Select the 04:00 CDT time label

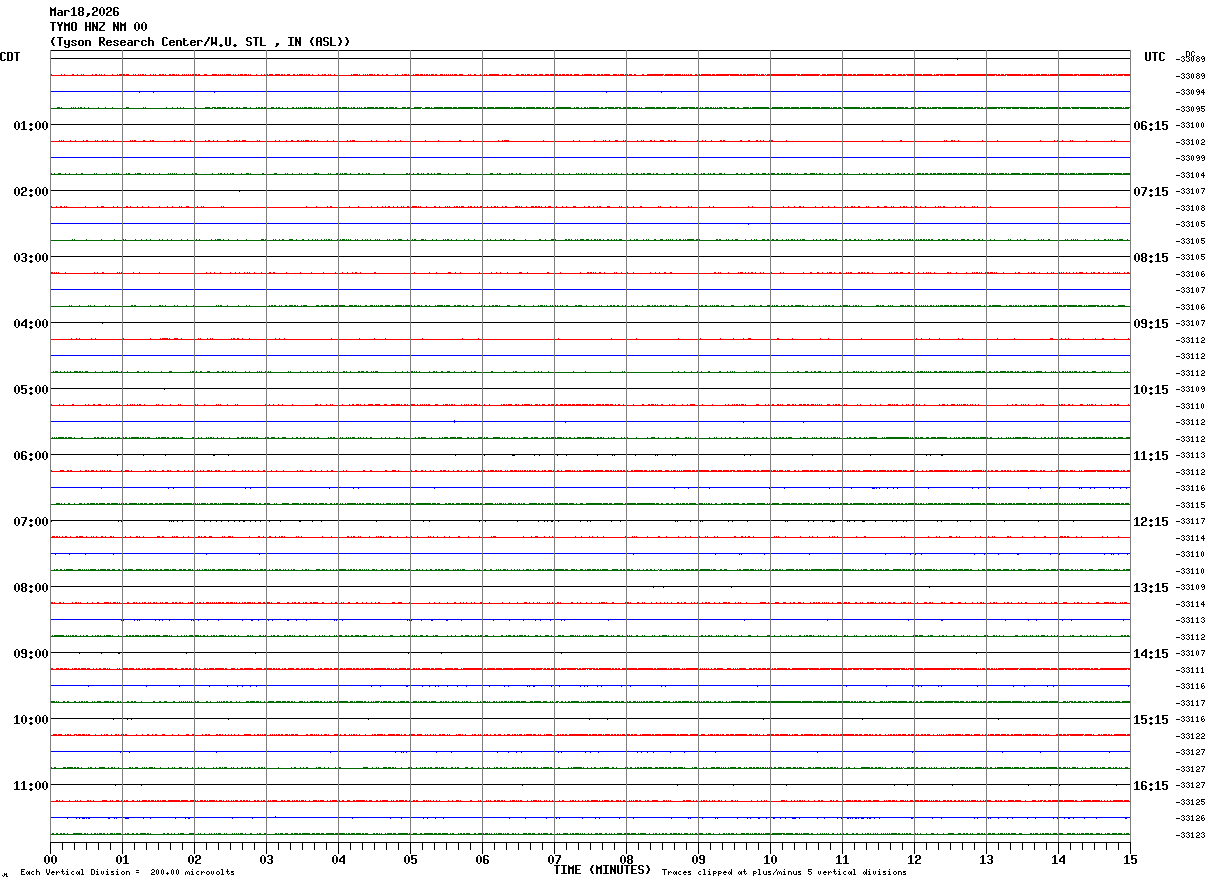31,324
